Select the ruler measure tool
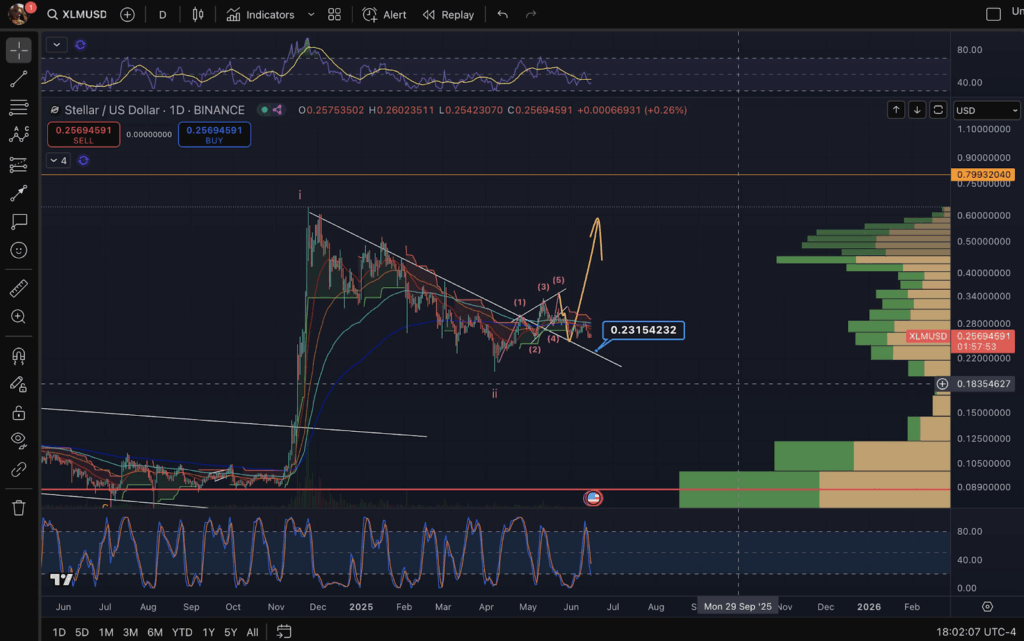The width and height of the screenshot is (1024, 641). tap(19, 288)
